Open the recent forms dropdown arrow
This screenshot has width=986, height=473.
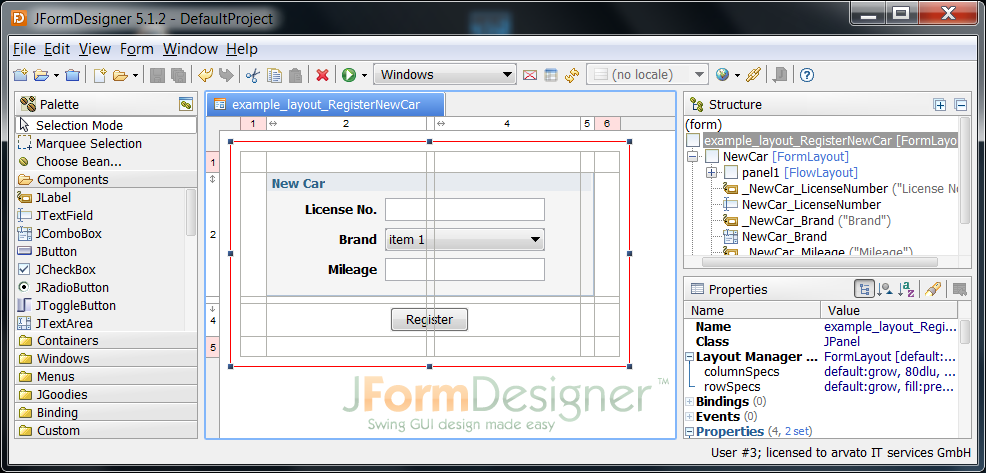pos(135,75)
